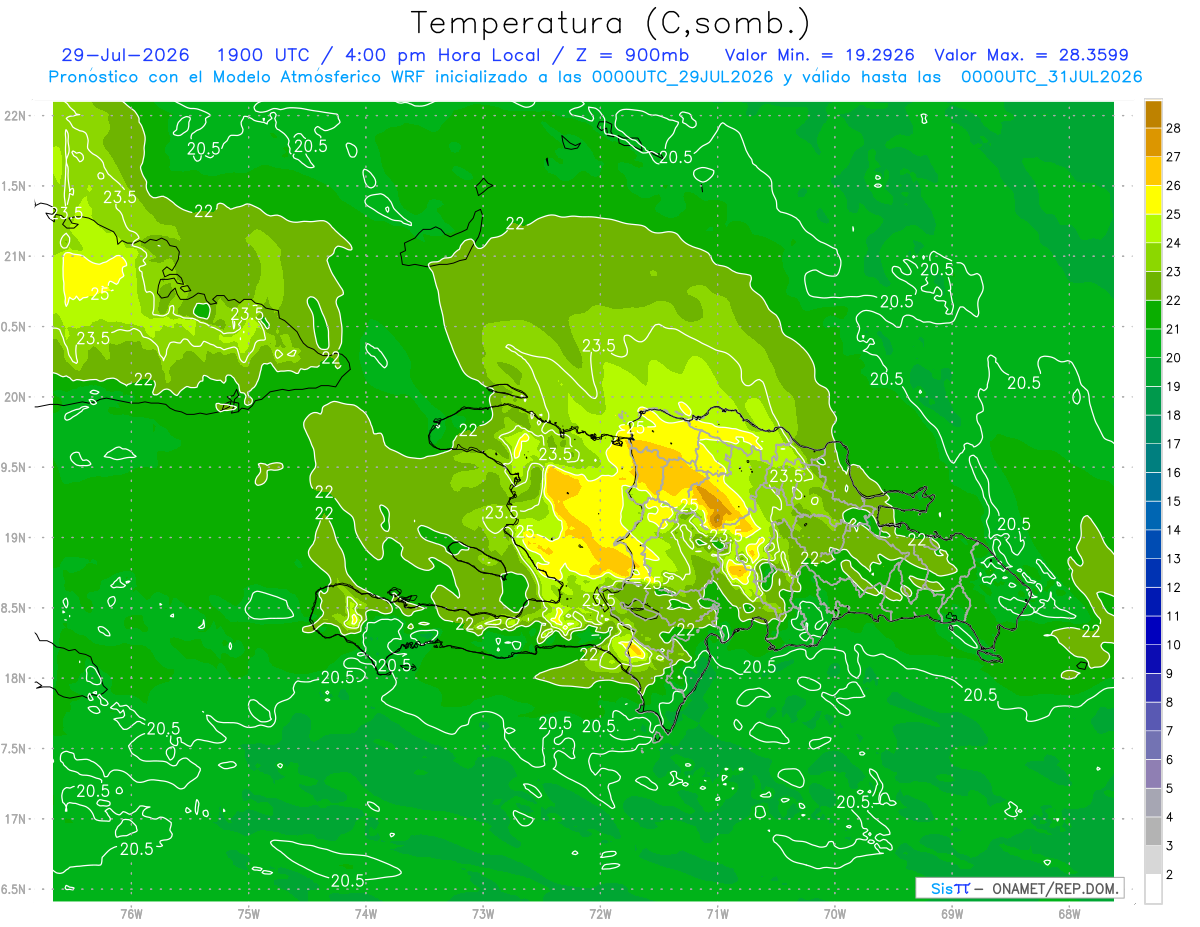Image resolution: width=1200 pixels, height=927 pixels.
Task: Click legend value "28"
Action: coord(1175,128)
